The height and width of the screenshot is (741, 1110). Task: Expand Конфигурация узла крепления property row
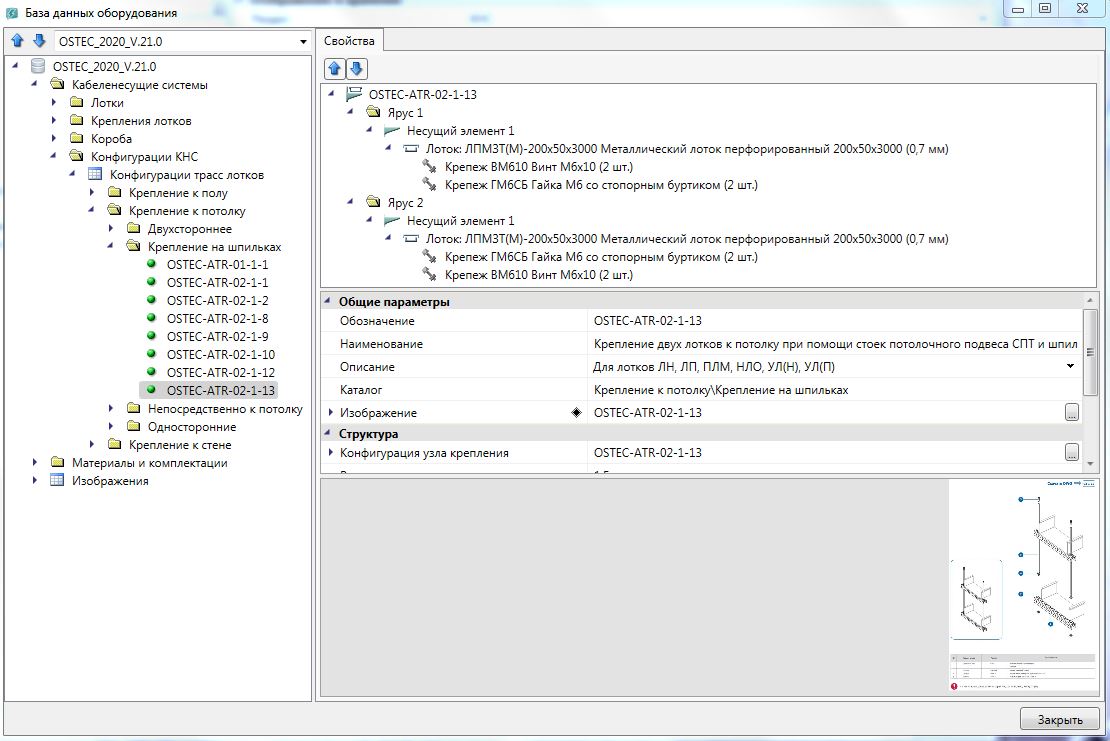[331, 452]
